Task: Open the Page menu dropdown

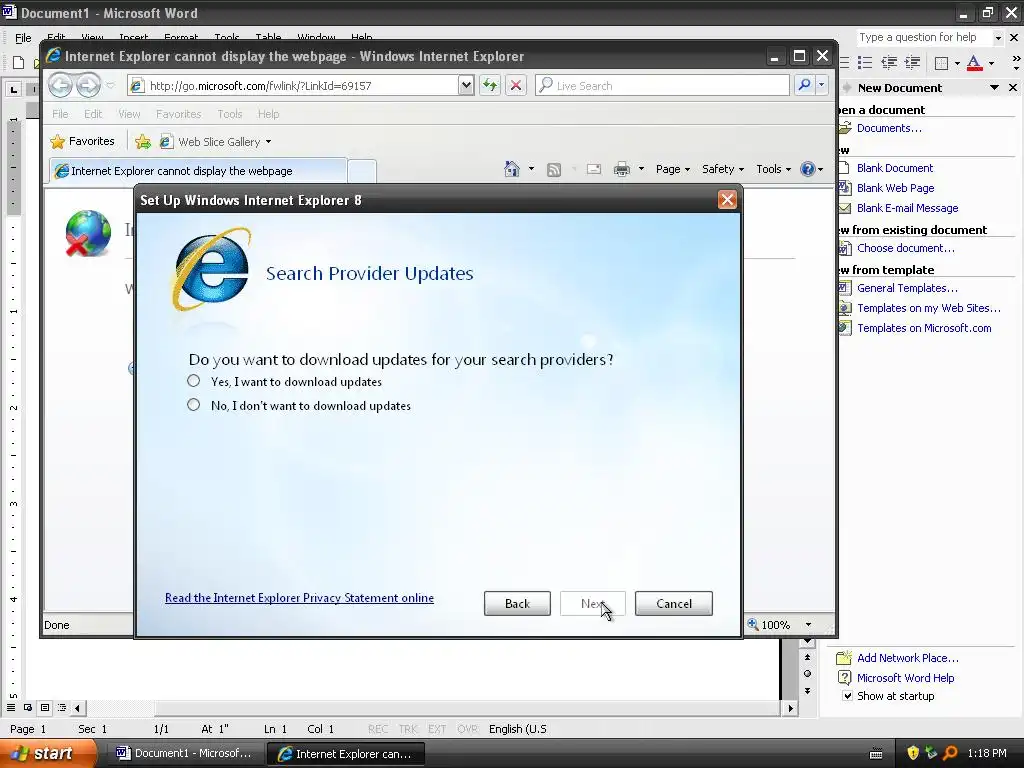Action: 673,169
